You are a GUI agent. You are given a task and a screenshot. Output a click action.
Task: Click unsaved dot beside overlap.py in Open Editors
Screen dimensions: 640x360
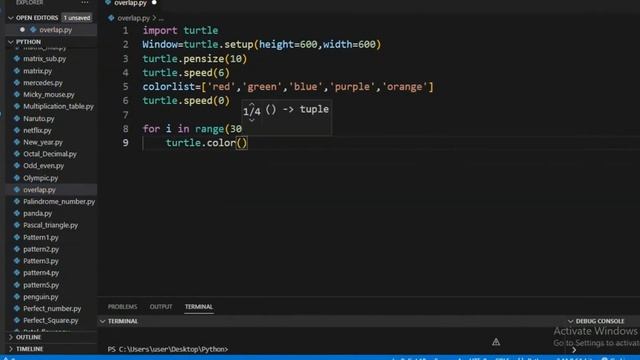(x=22, y=29)
